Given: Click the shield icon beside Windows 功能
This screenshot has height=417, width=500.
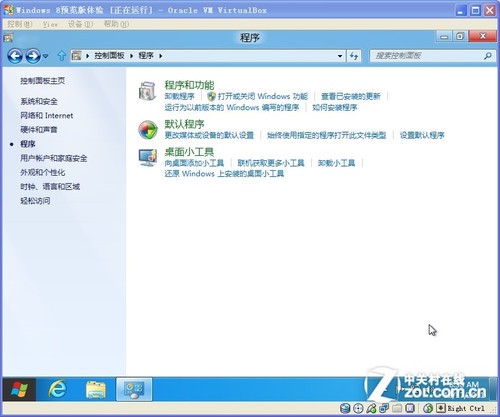Looking at the screenshot, I should [211, 97].
